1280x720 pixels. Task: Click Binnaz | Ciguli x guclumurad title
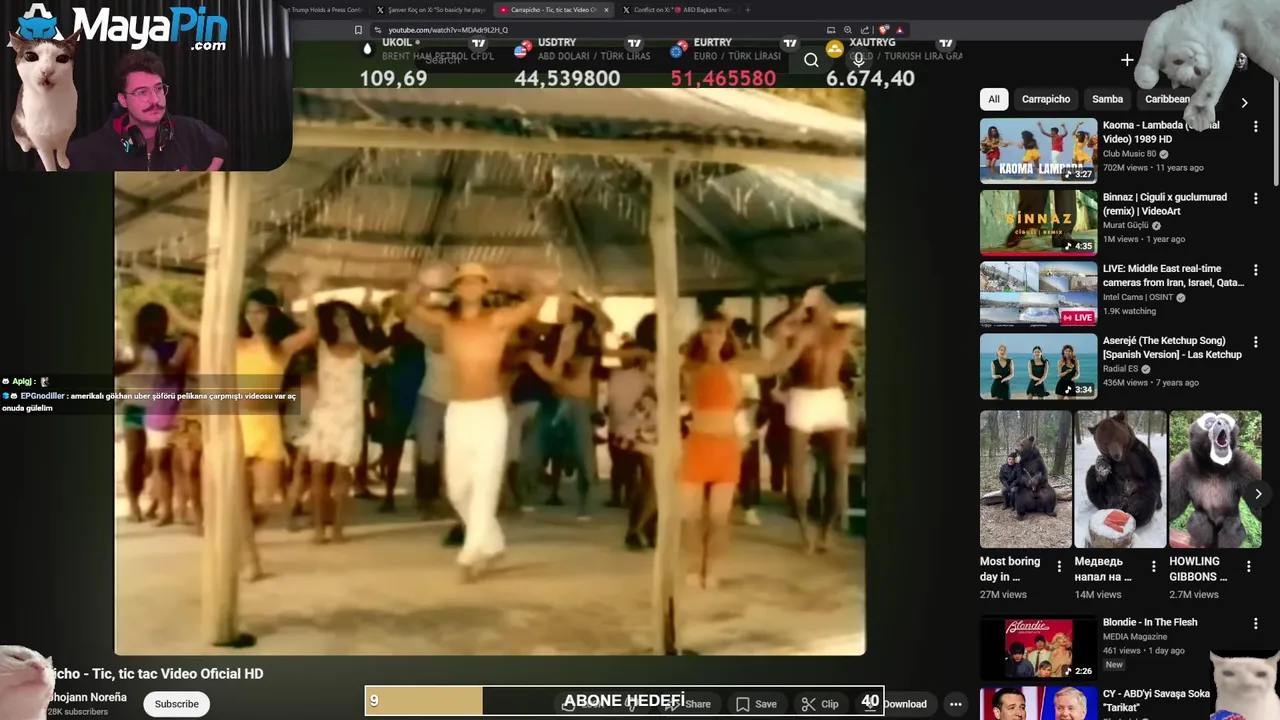[x=1165, y=204]
